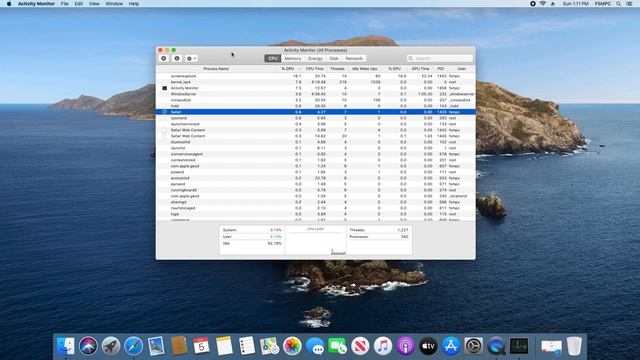640x360 pixels.
Task: Select the WindowServer process row
Action: click(316, 94)
